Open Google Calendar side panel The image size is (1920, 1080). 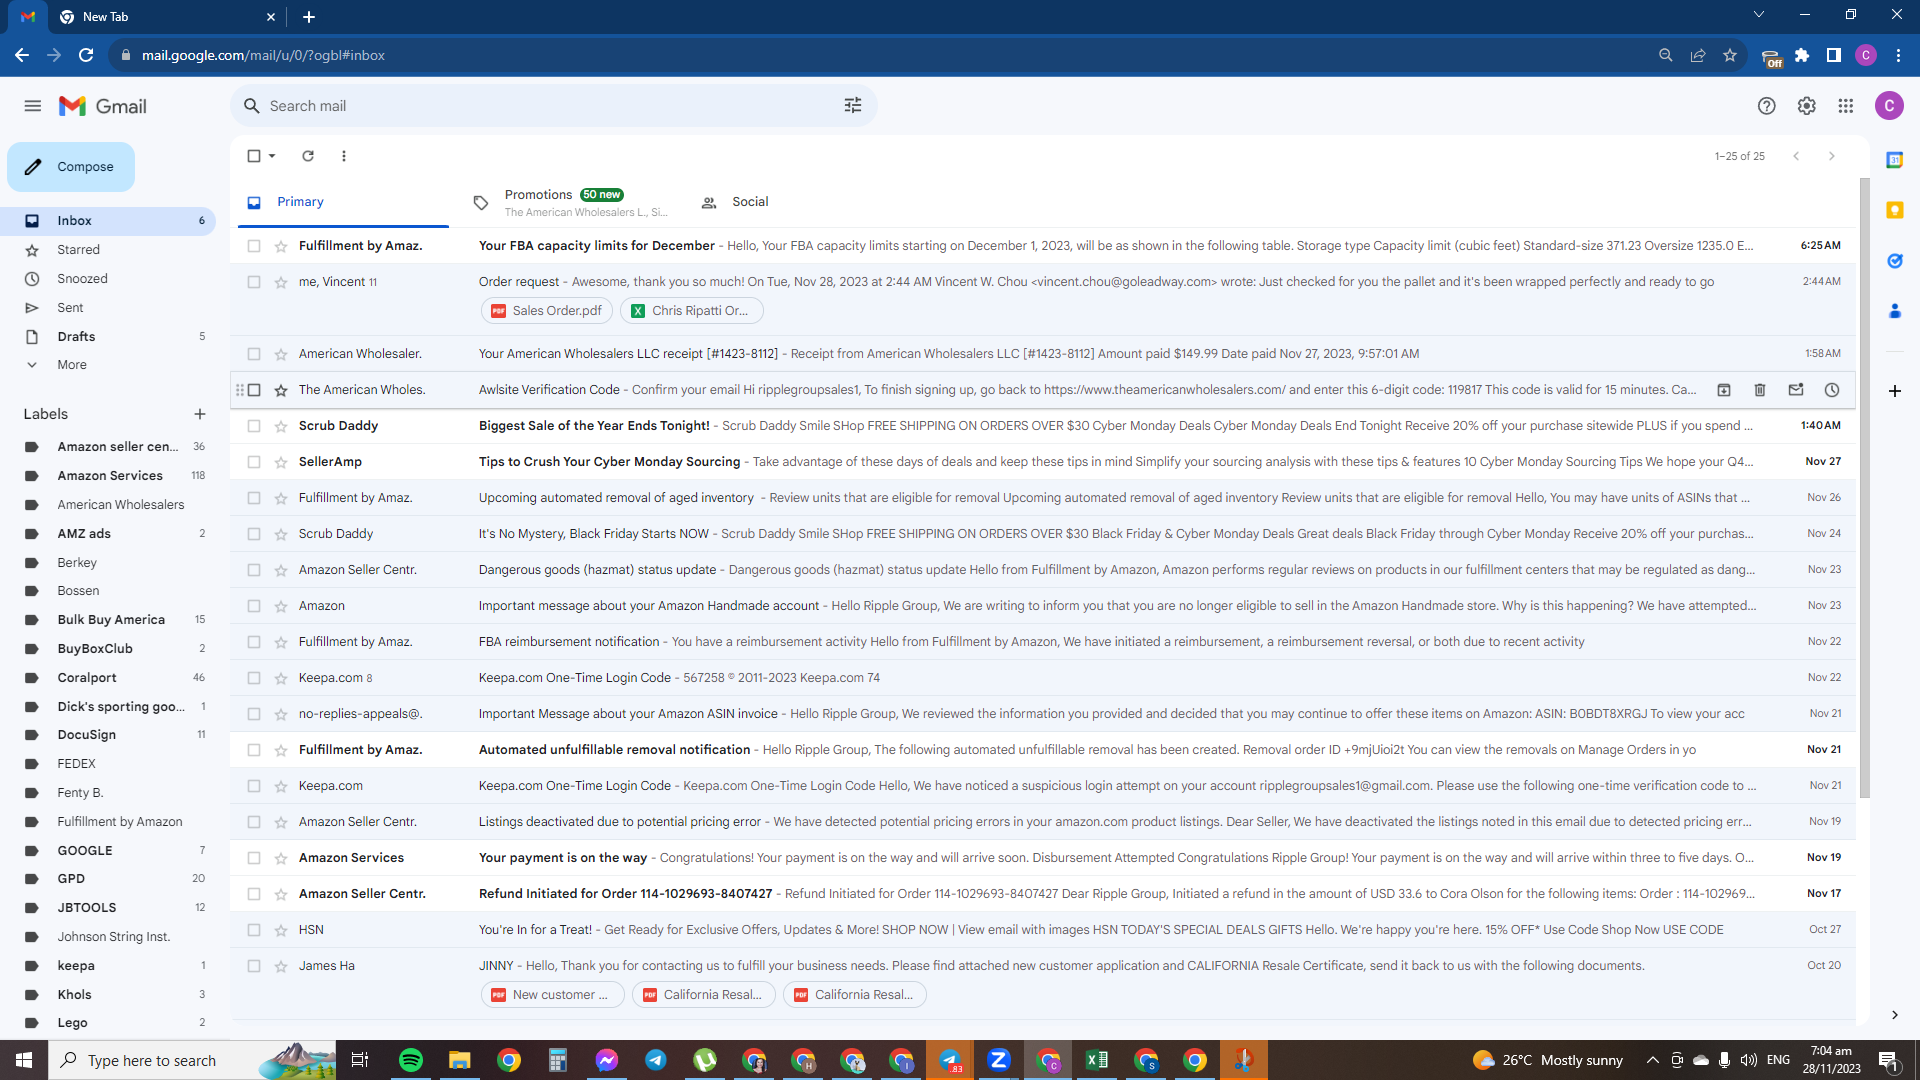1894,160
